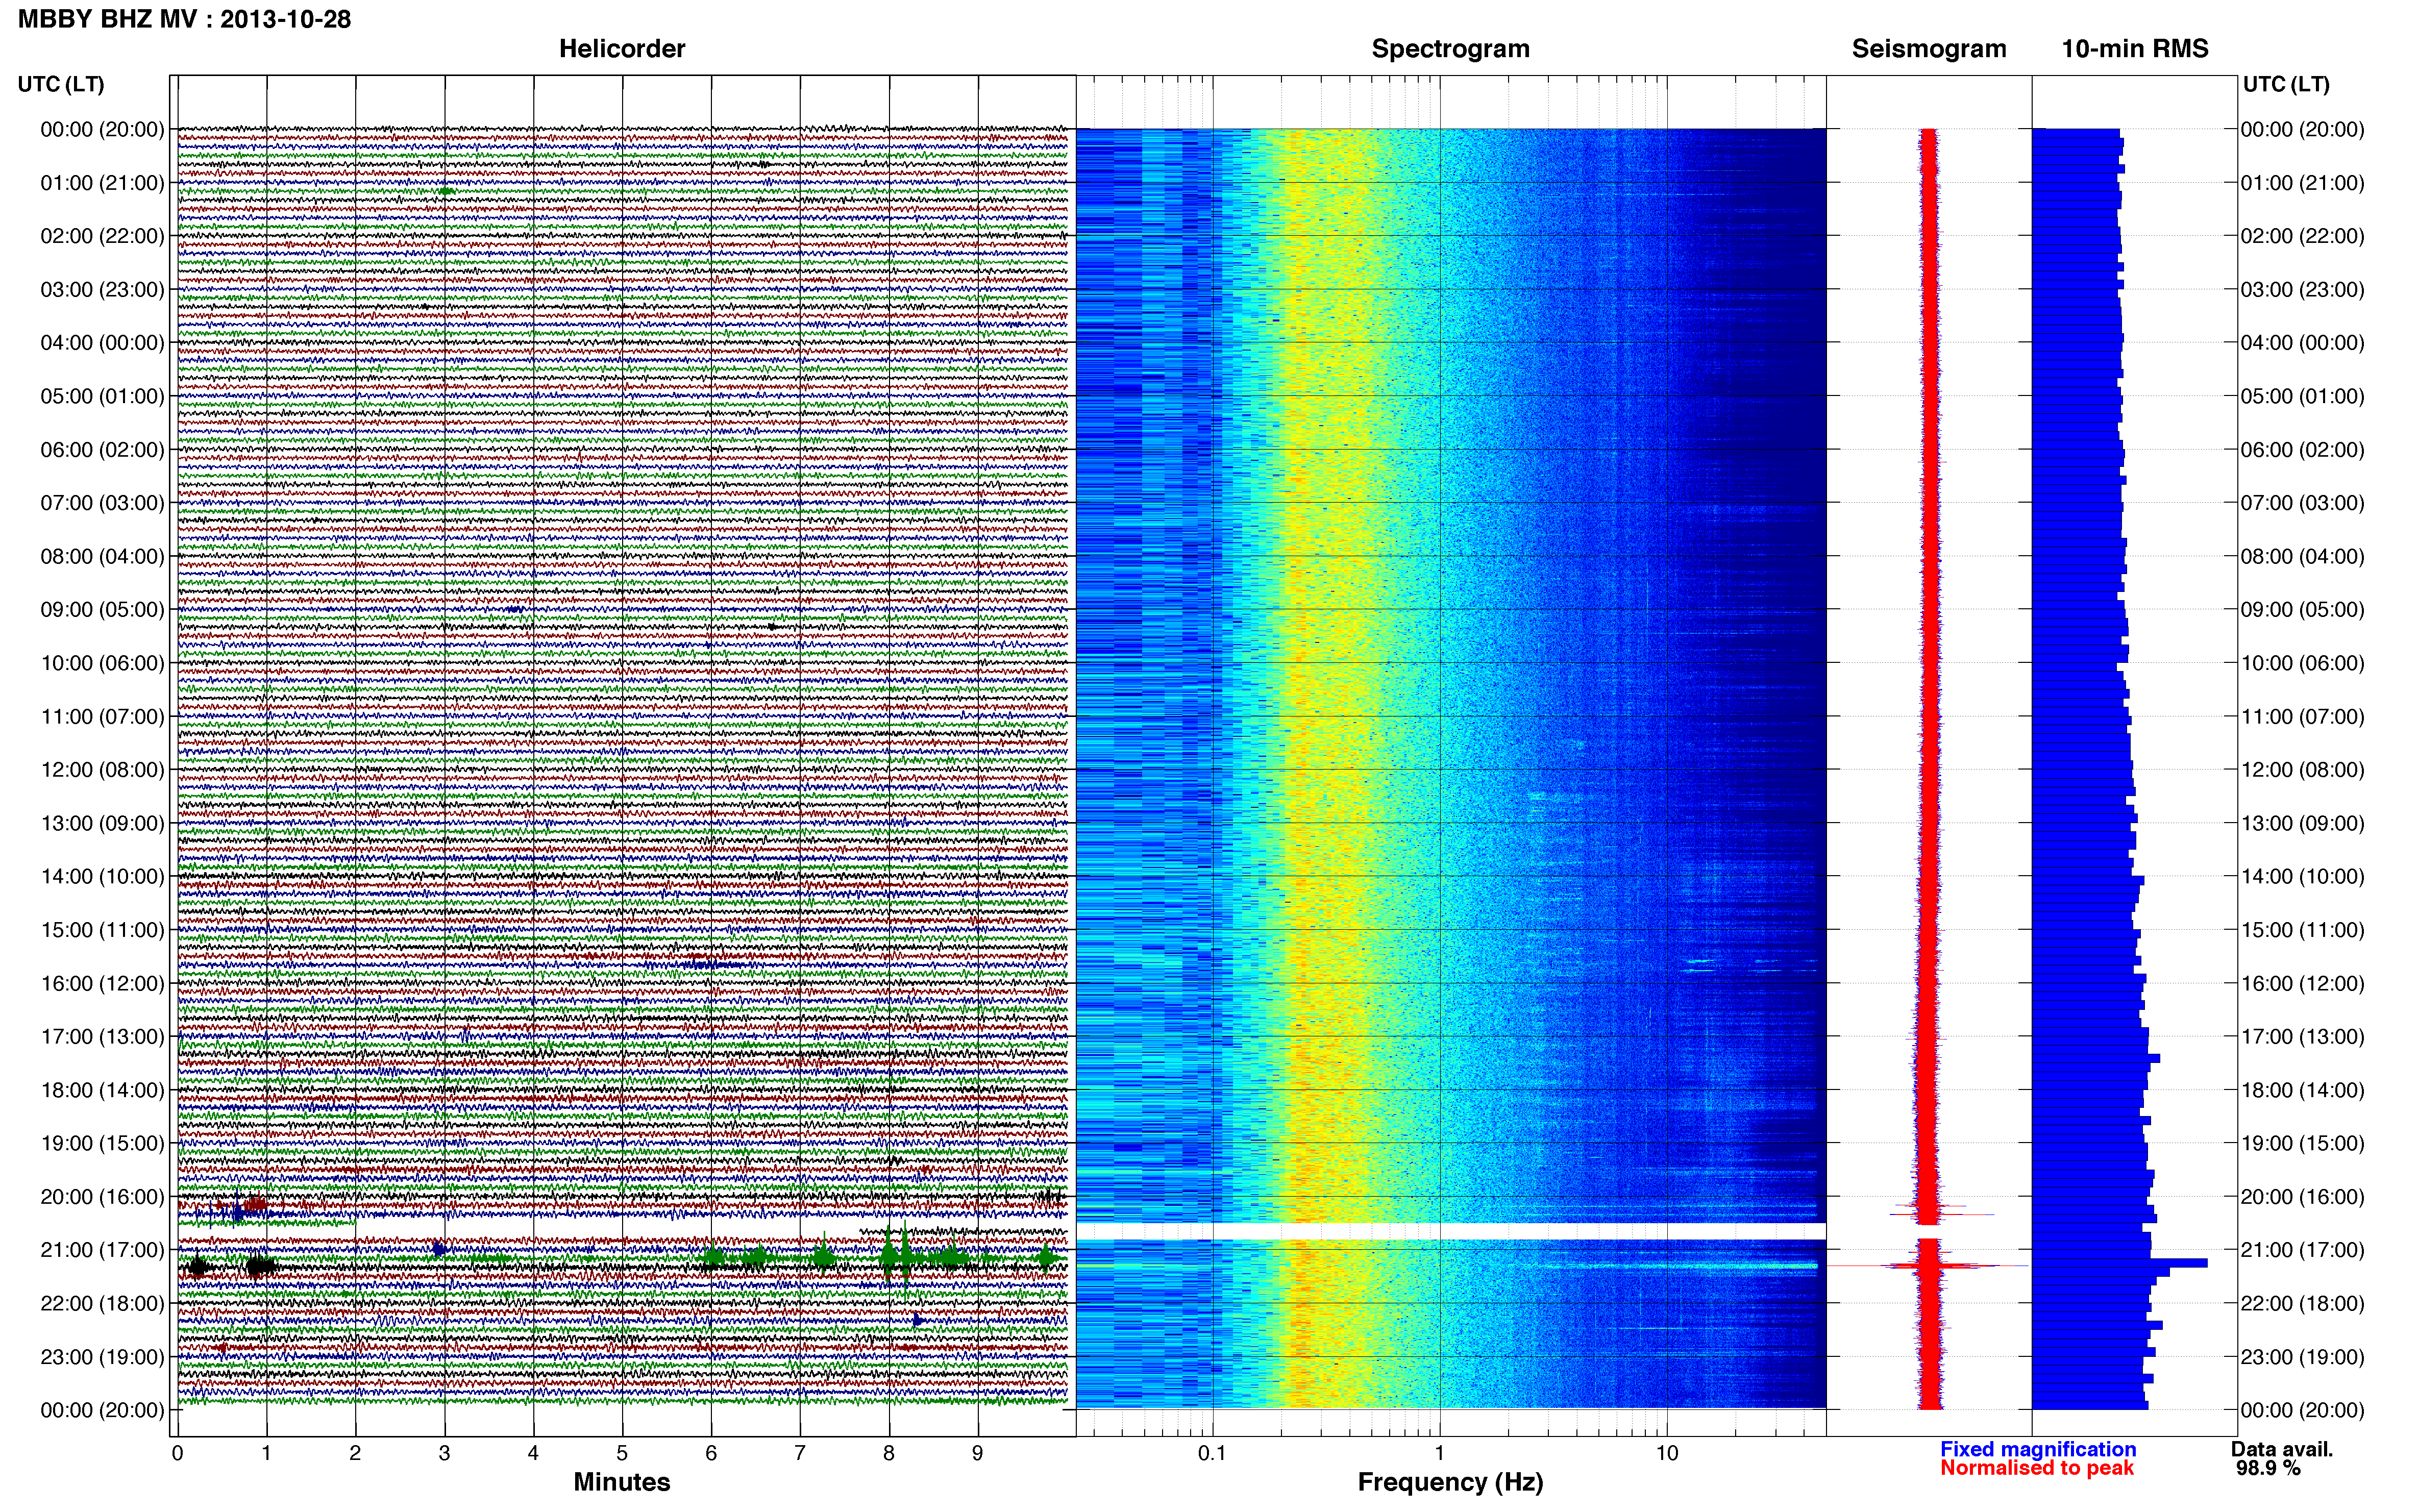Click the 'Fixed magnification' legend text
The width and height of the screenshot is (2419, 1512).
tap(2038, 1449)
